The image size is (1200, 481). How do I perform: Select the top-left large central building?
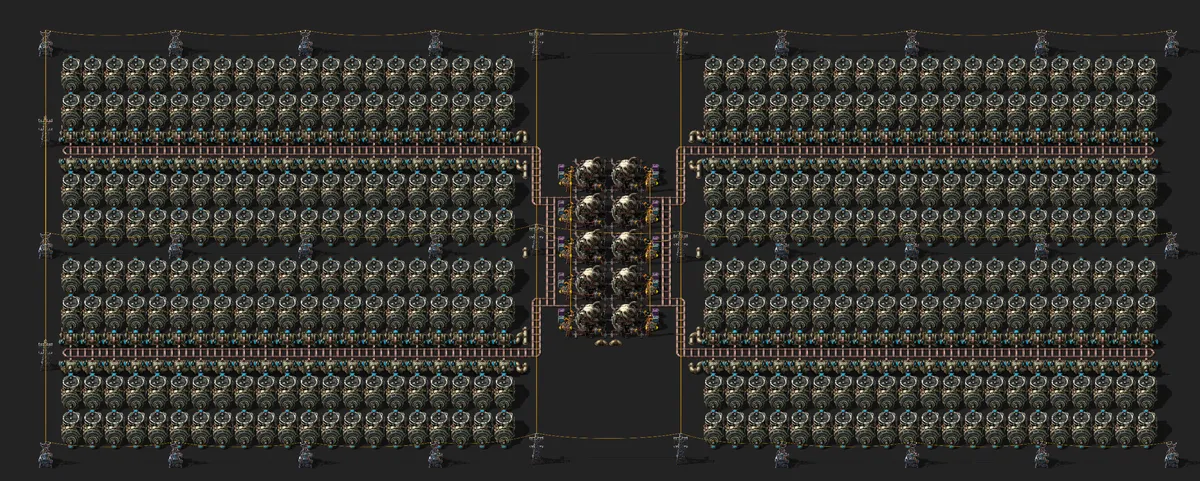pyautogui.click(x=592, y=173)
